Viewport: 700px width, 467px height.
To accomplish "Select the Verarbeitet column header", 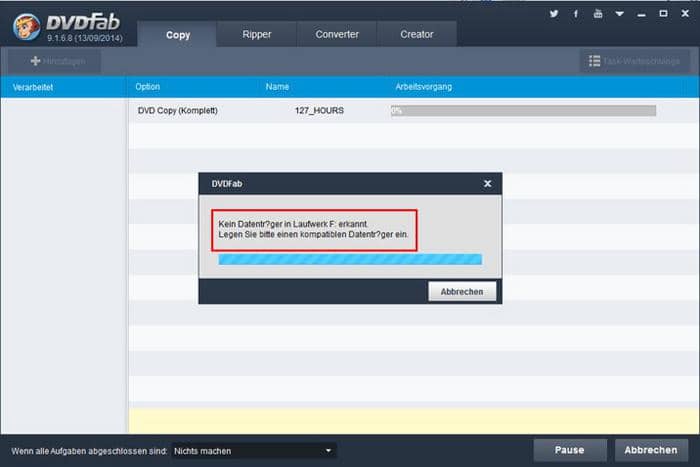I will [33, 87].
